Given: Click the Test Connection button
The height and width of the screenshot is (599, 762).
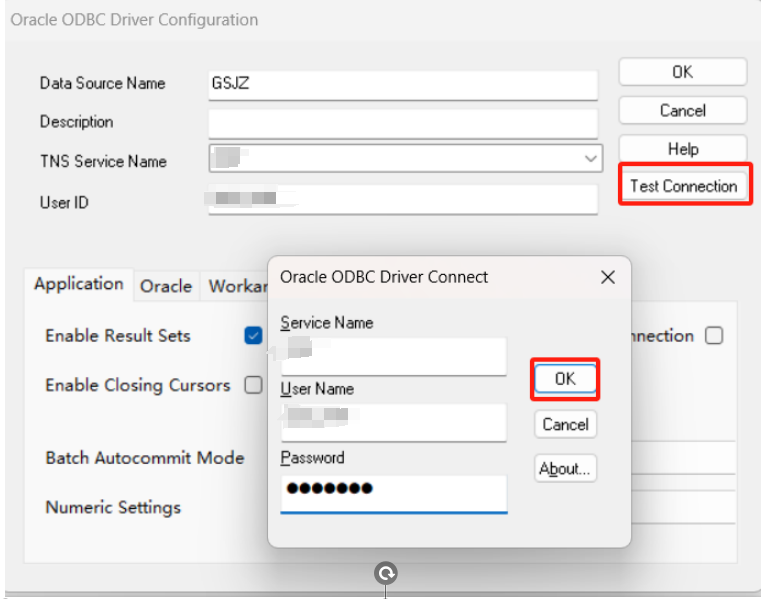Looking at the screenshot, I should [684, 186].
